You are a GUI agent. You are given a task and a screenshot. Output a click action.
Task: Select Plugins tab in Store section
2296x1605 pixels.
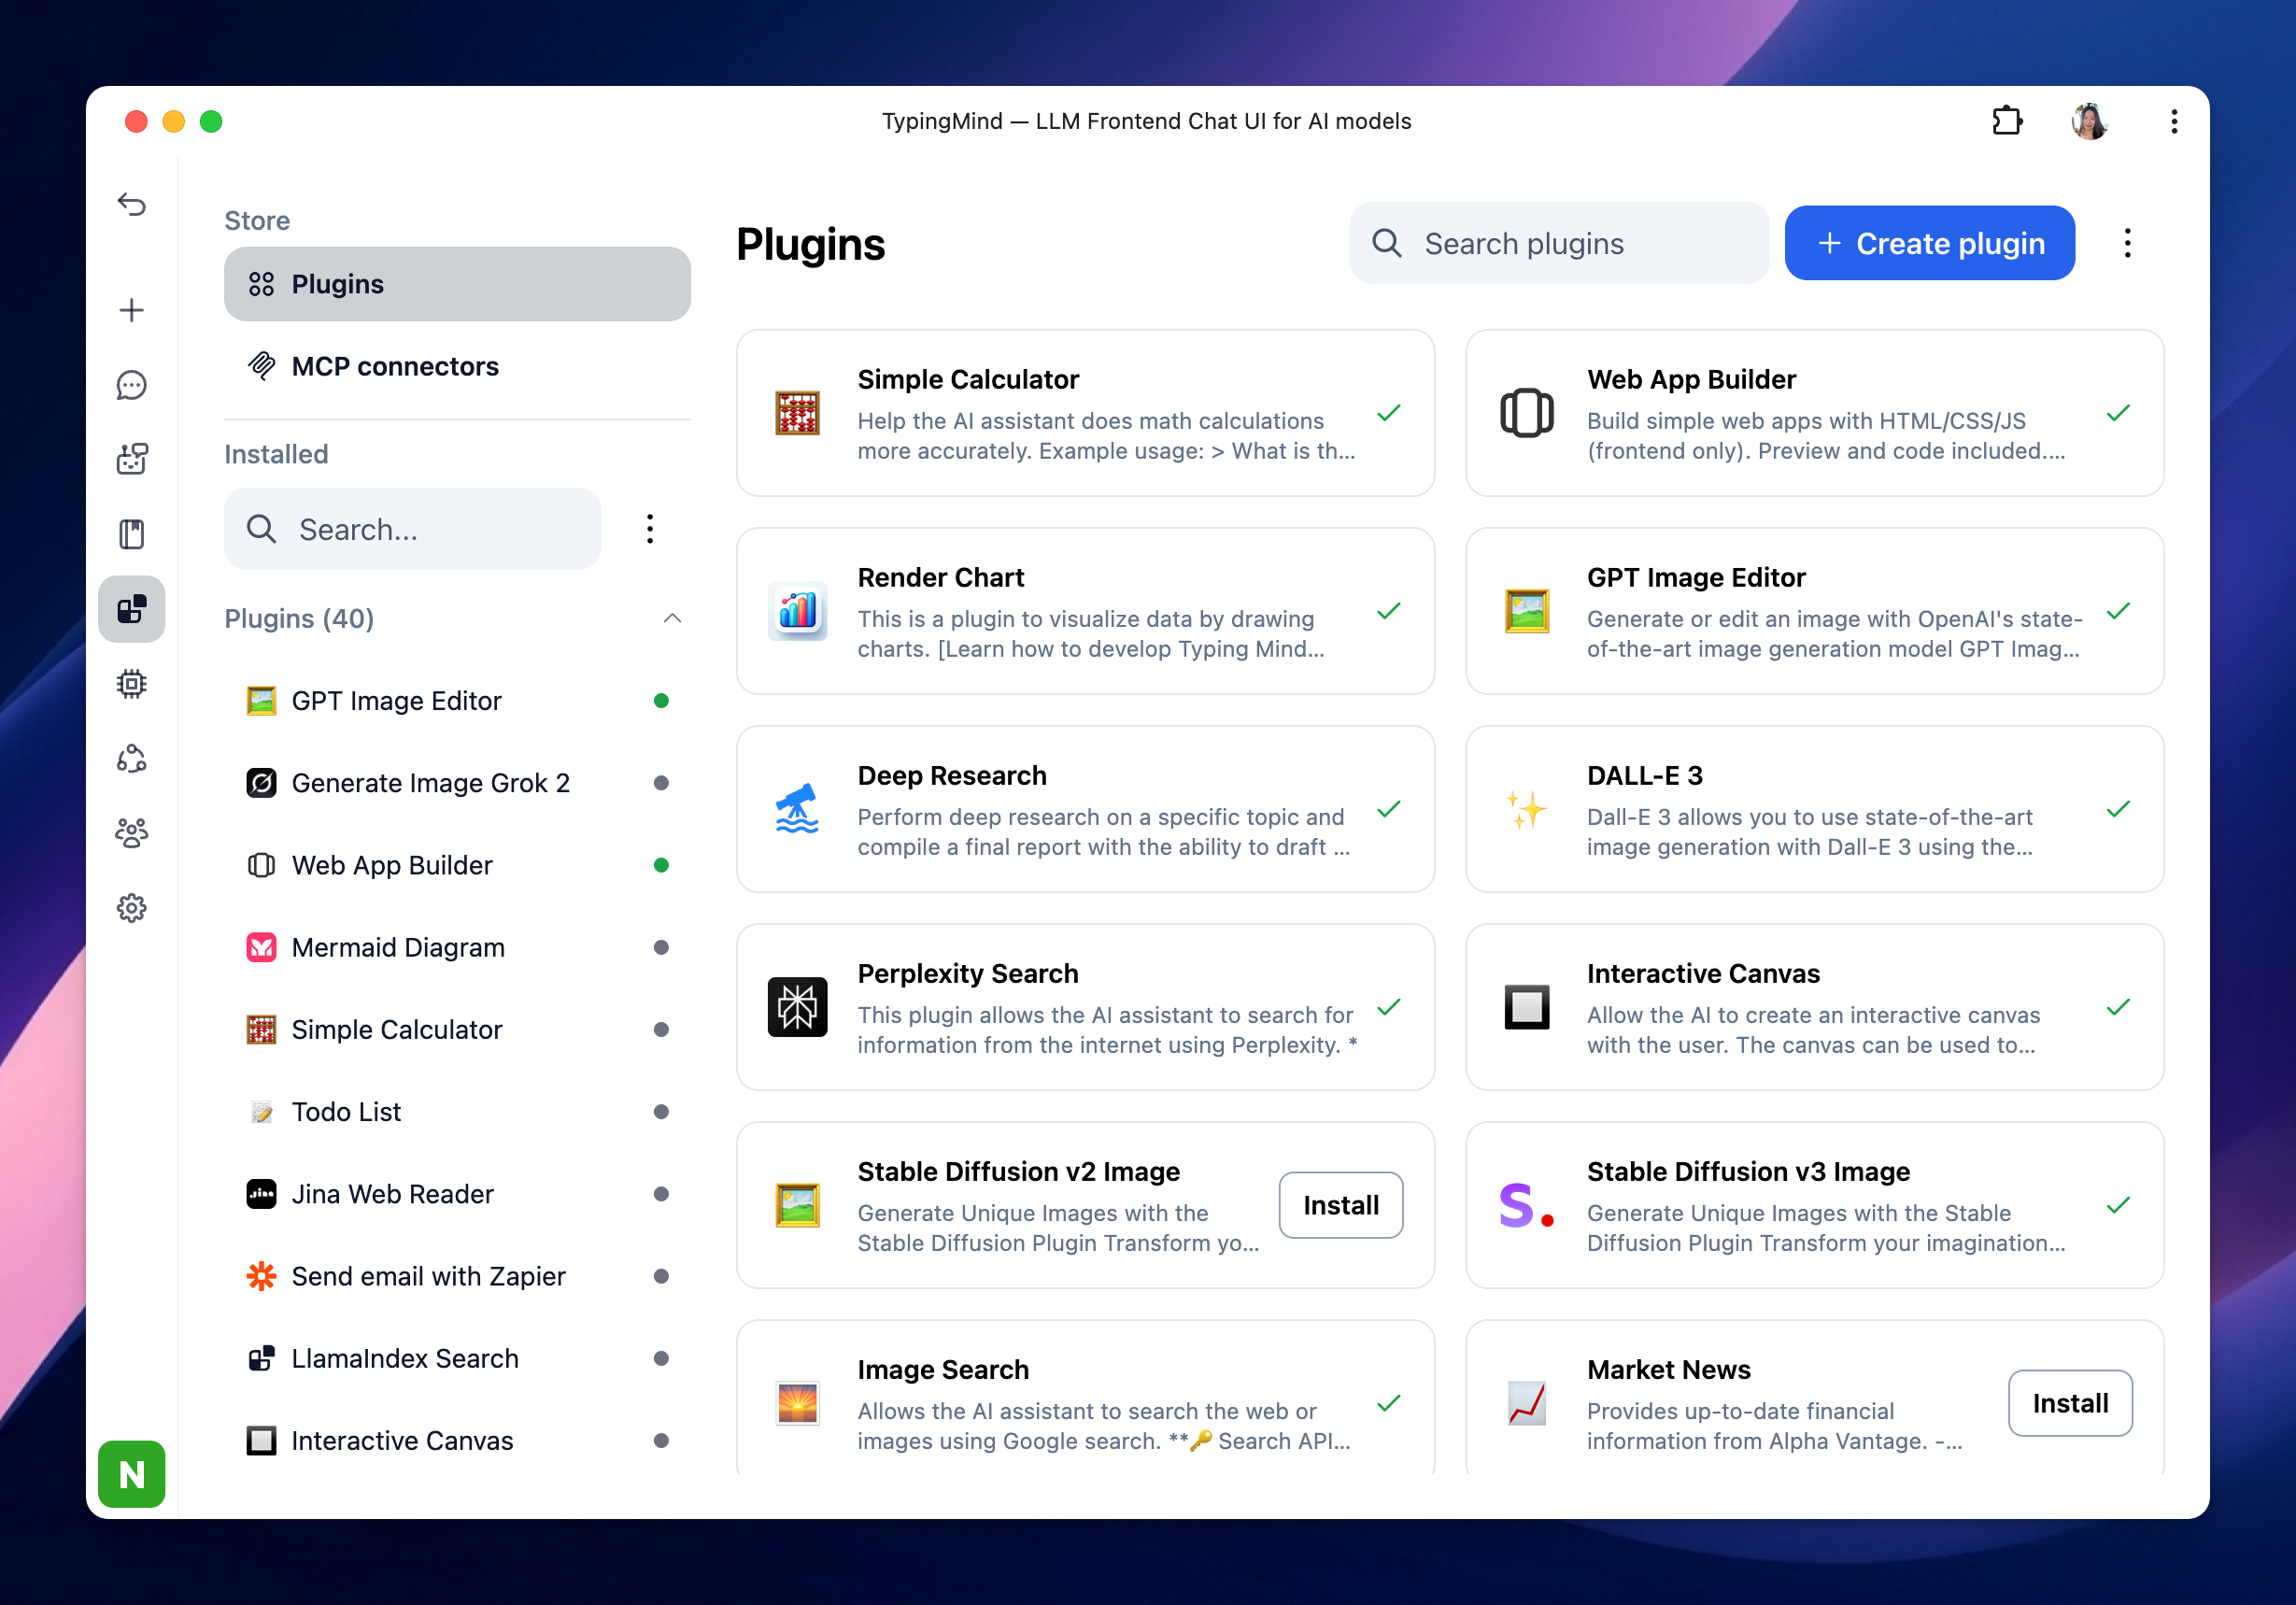pos(457,284)
